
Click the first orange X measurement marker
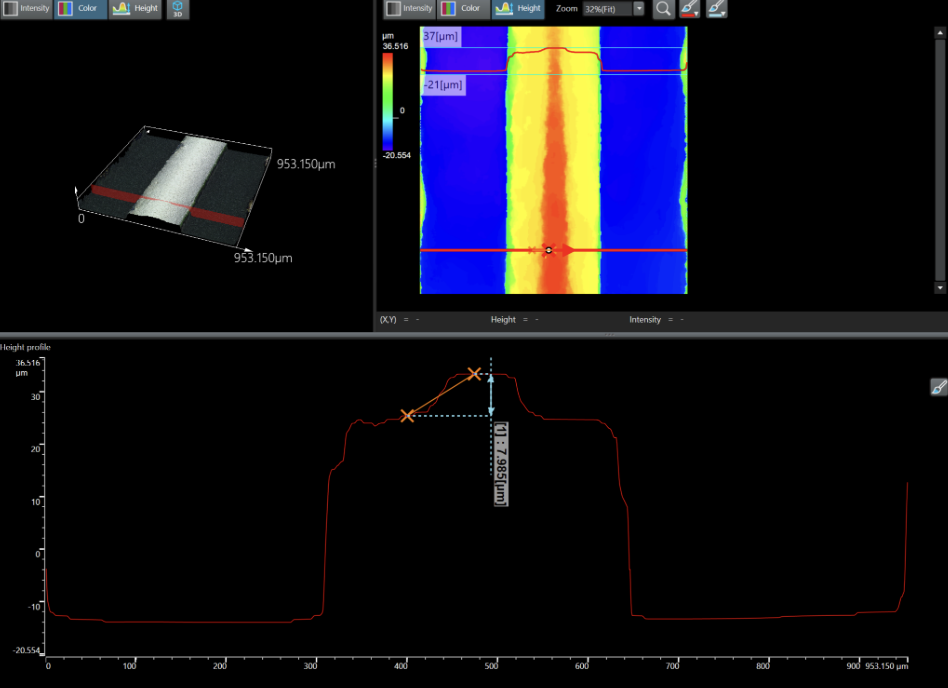(407, 415)
